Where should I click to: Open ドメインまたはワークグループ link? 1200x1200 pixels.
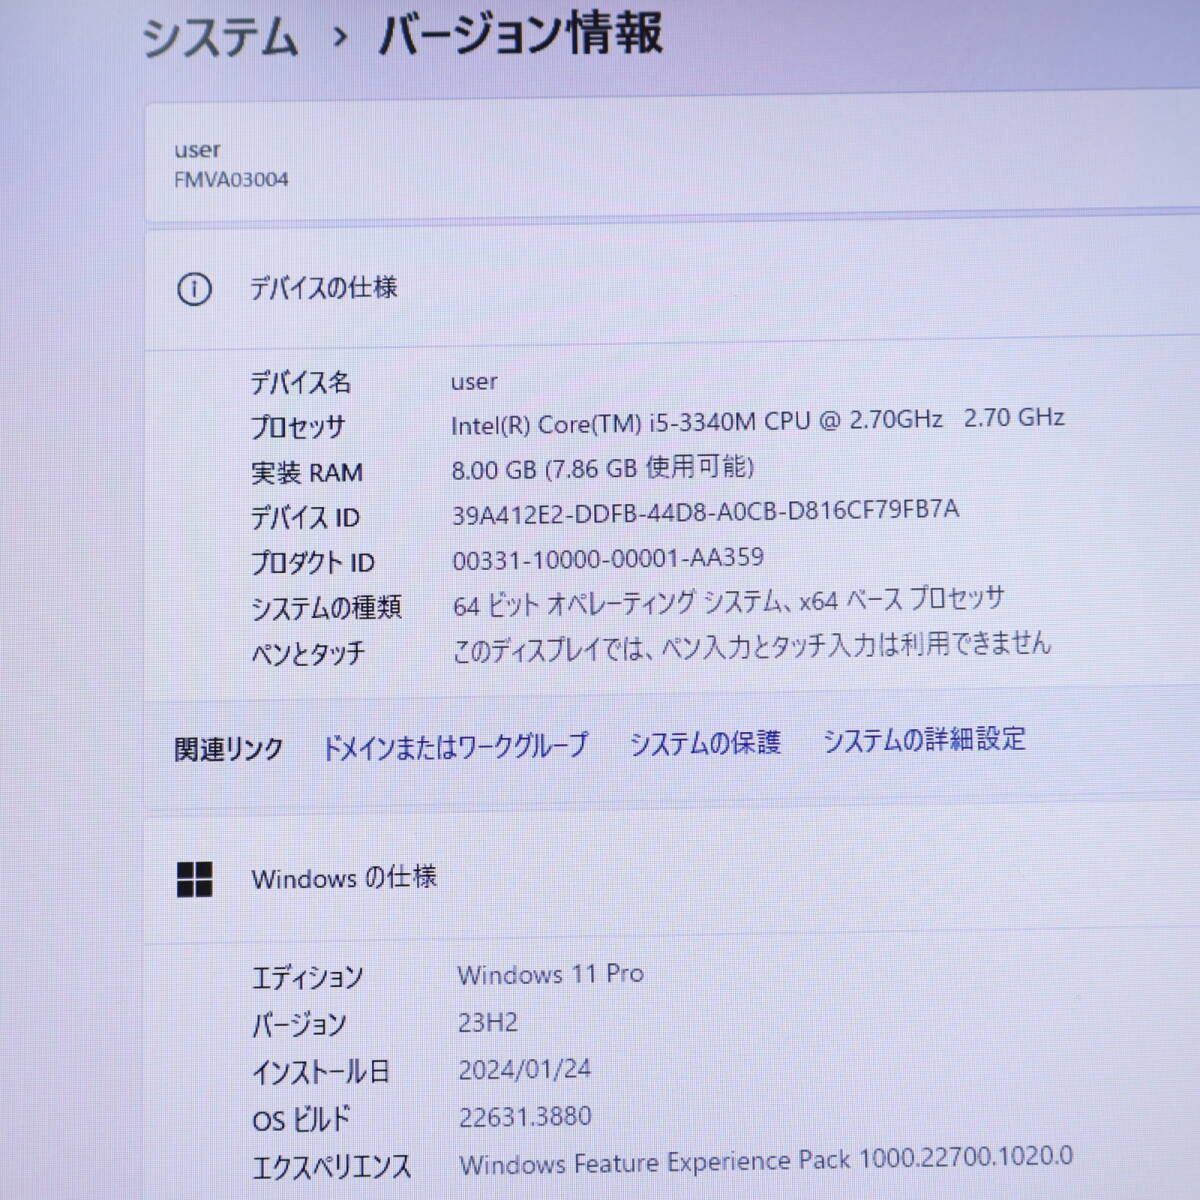coord(455,746)
